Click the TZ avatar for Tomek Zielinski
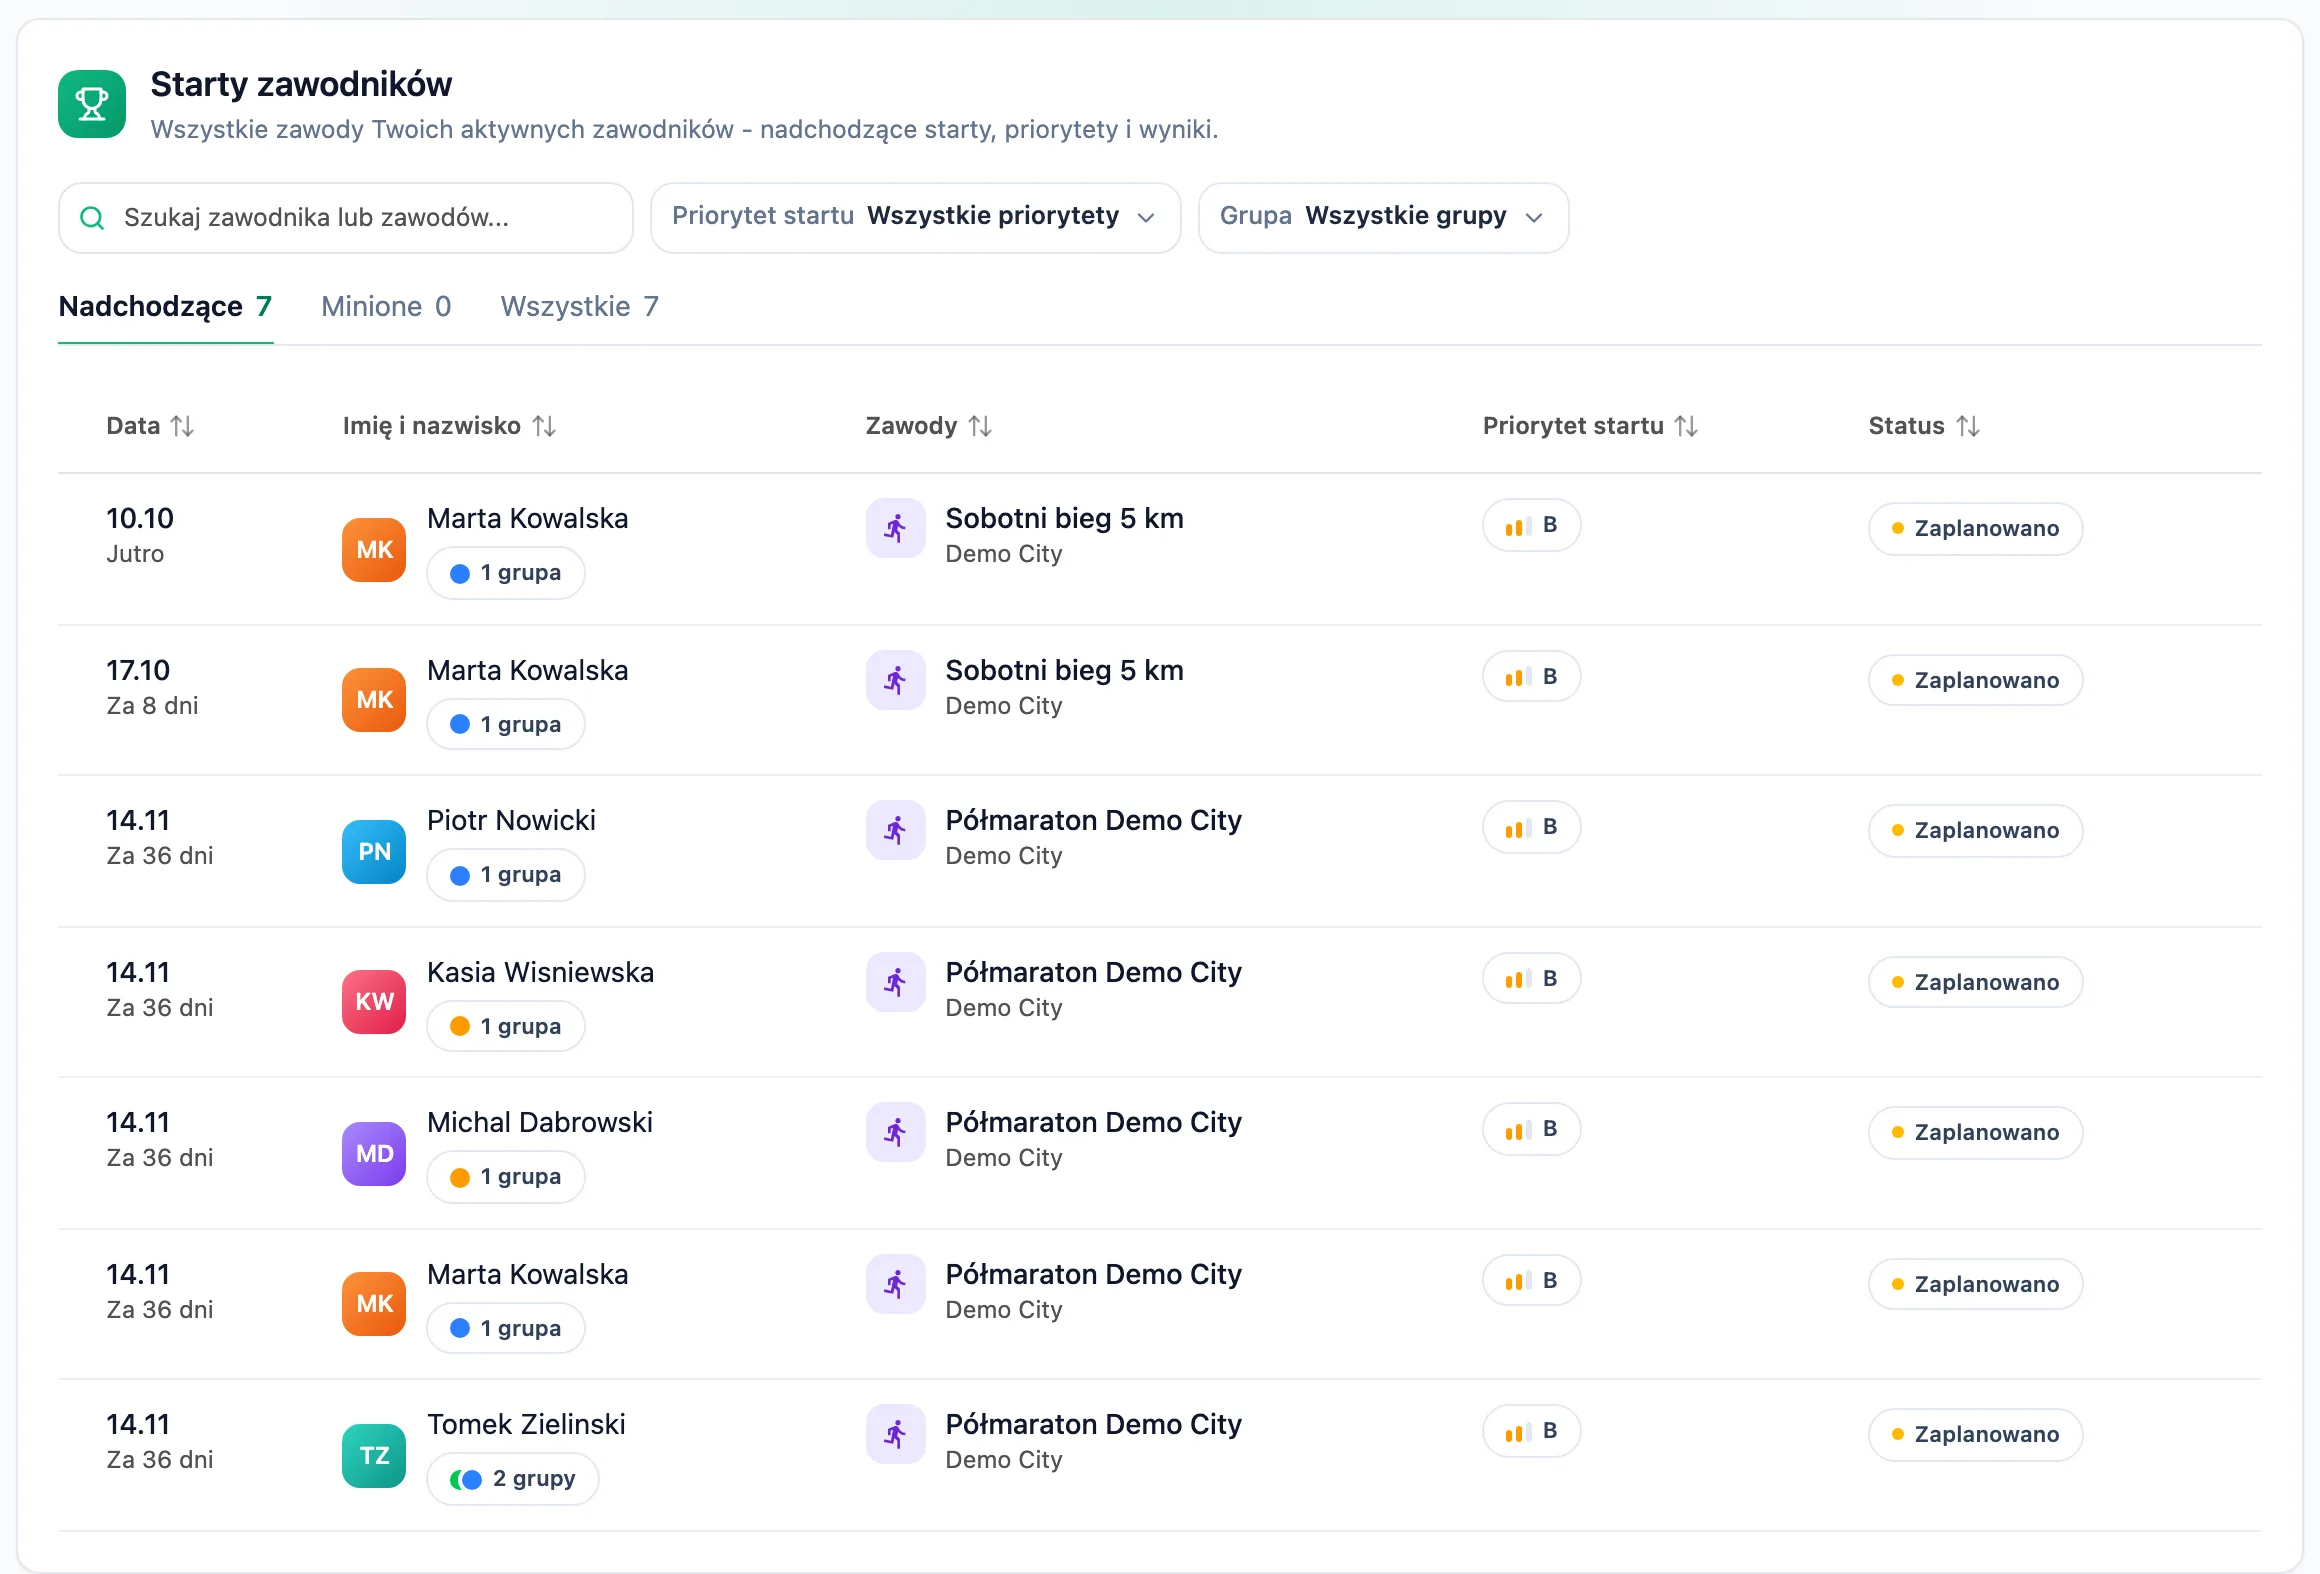This screenshot has height=1574, width=2320. point(374,1455)
